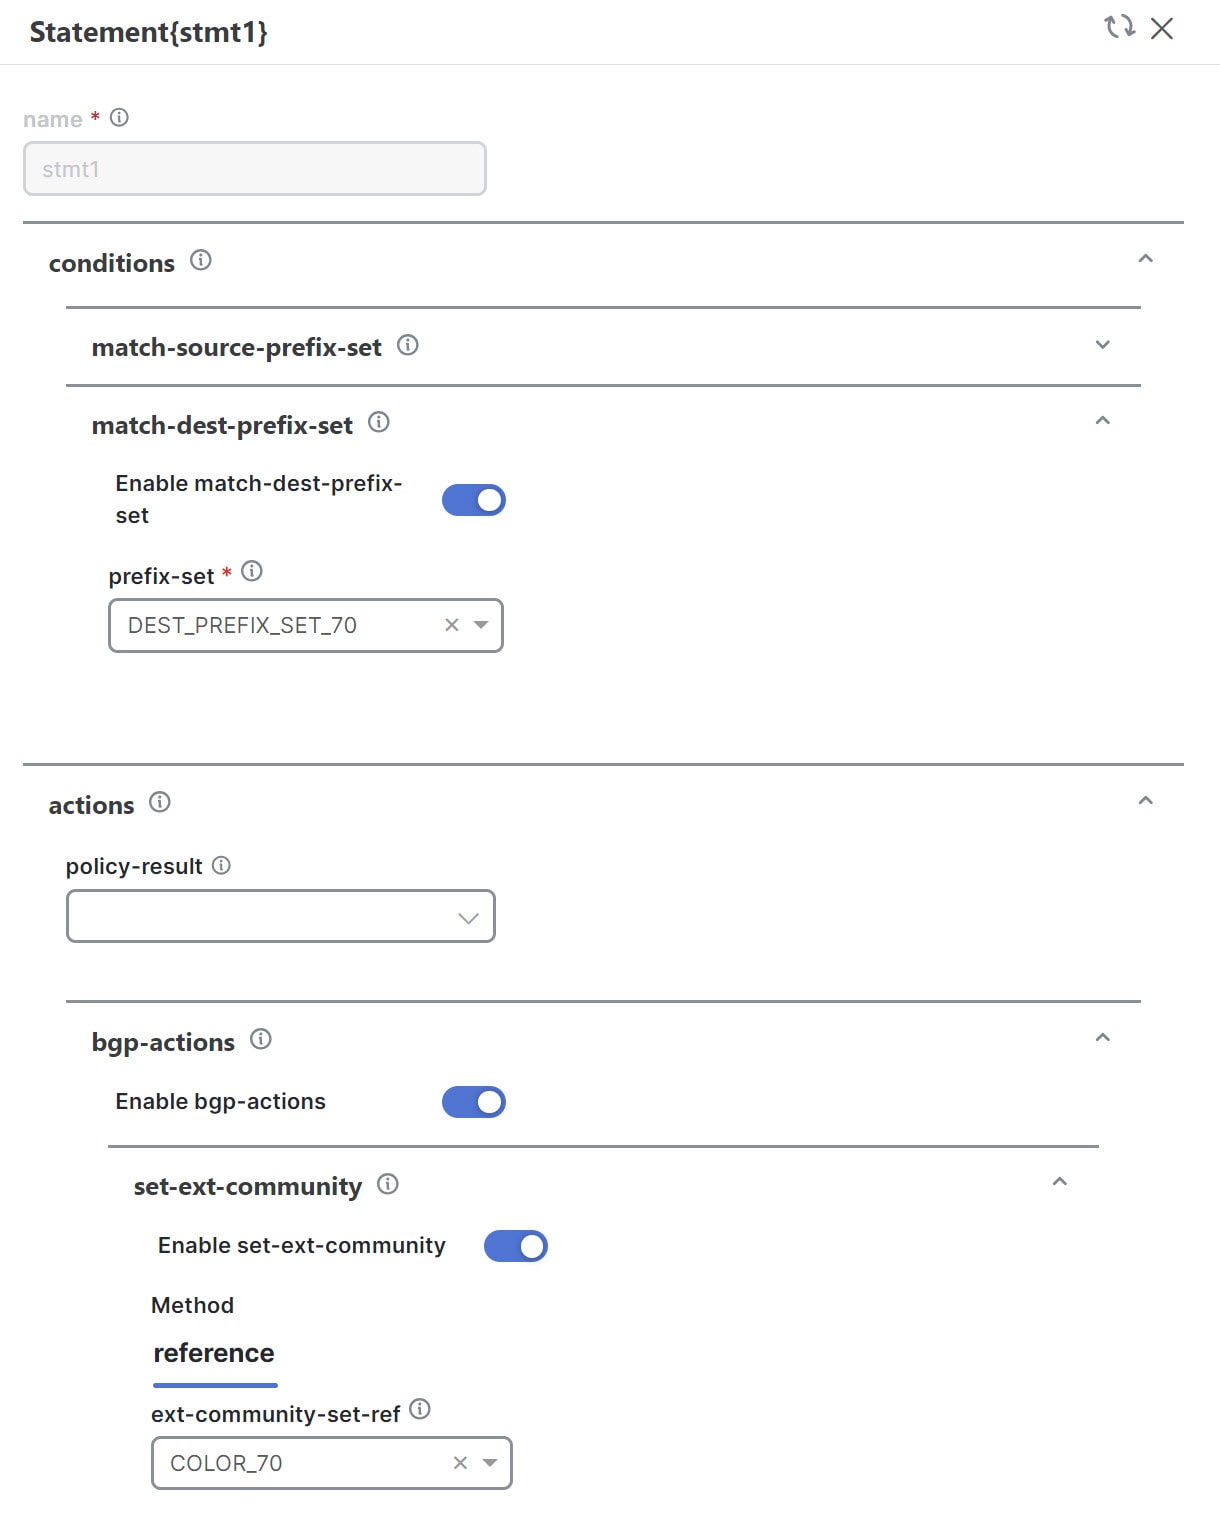Screen dimensions: 1220x1522
Task: Clear the COLOR_70 selection
Action: [460, 1463]
